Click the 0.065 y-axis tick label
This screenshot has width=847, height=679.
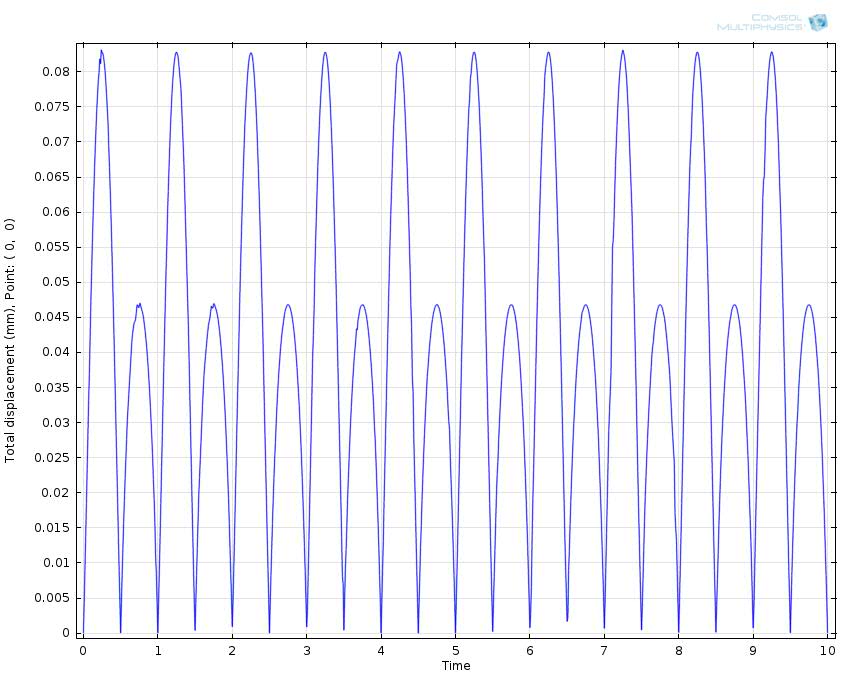[52, 177]
